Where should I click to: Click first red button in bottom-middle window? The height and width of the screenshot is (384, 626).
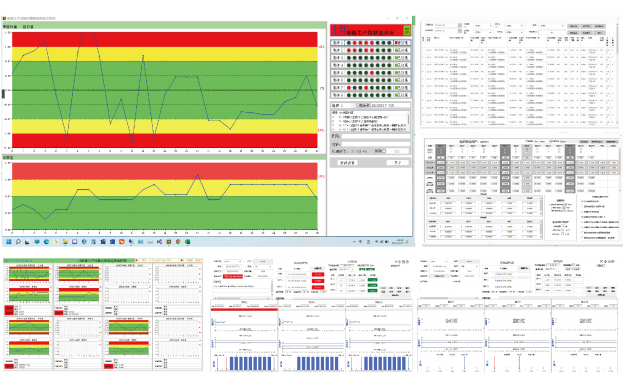click(x=318, y=274)
